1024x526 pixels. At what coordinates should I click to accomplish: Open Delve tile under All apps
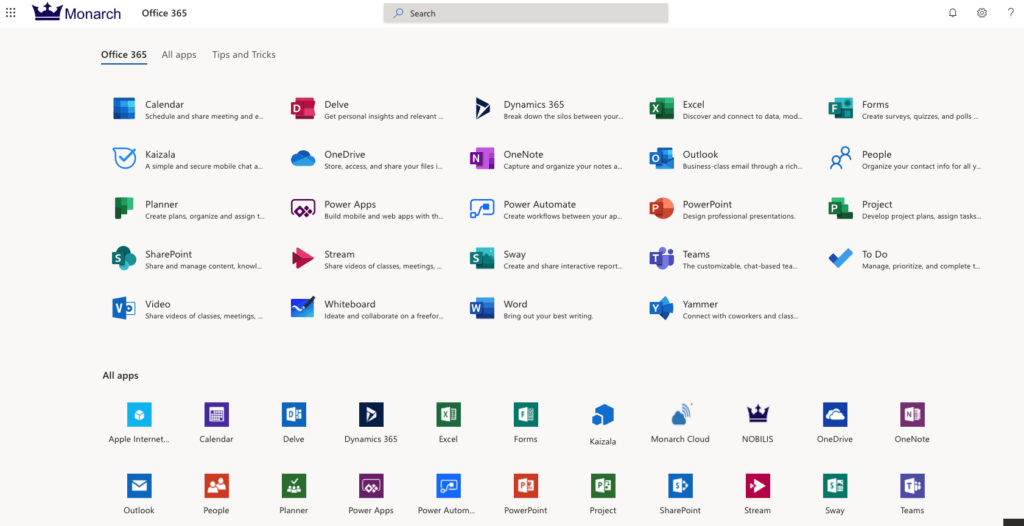point(294,422)
